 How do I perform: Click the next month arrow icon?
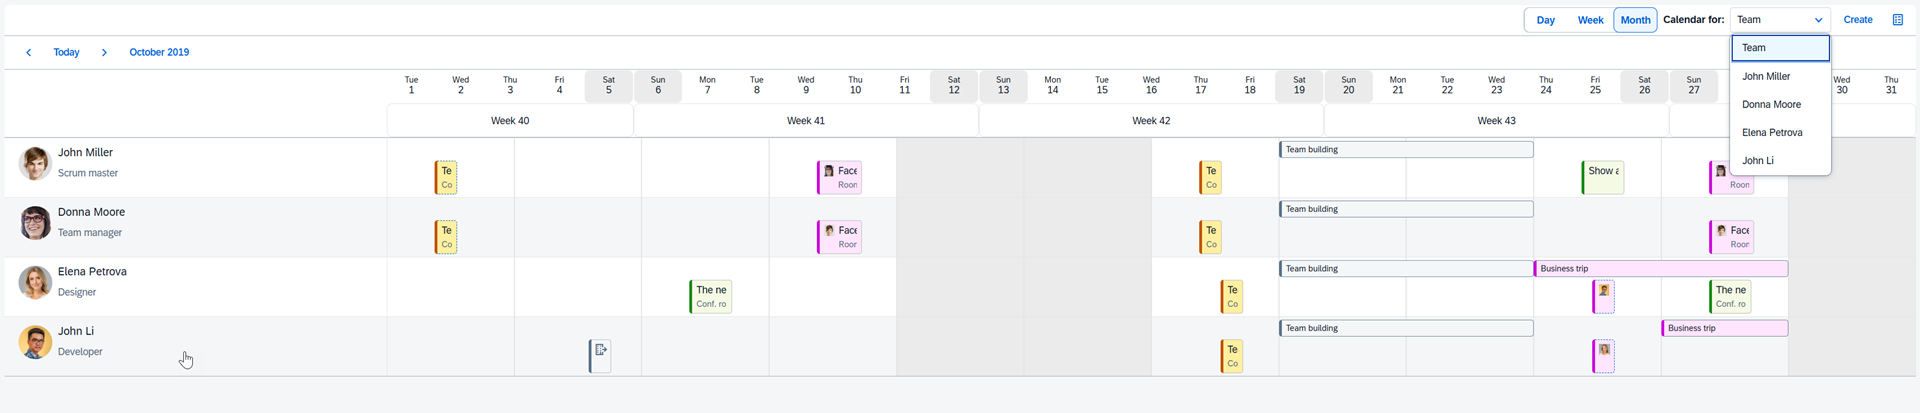[104, 52]
